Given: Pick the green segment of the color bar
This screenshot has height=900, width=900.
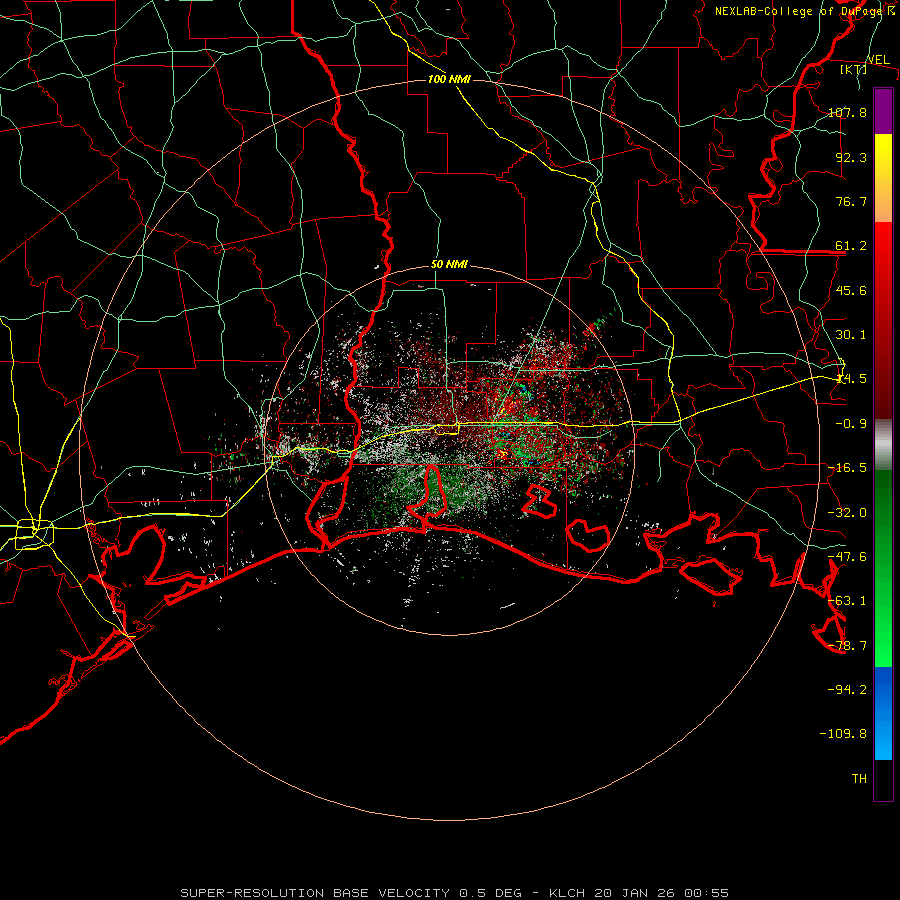Looking at the screenshot, I should 883,568.
